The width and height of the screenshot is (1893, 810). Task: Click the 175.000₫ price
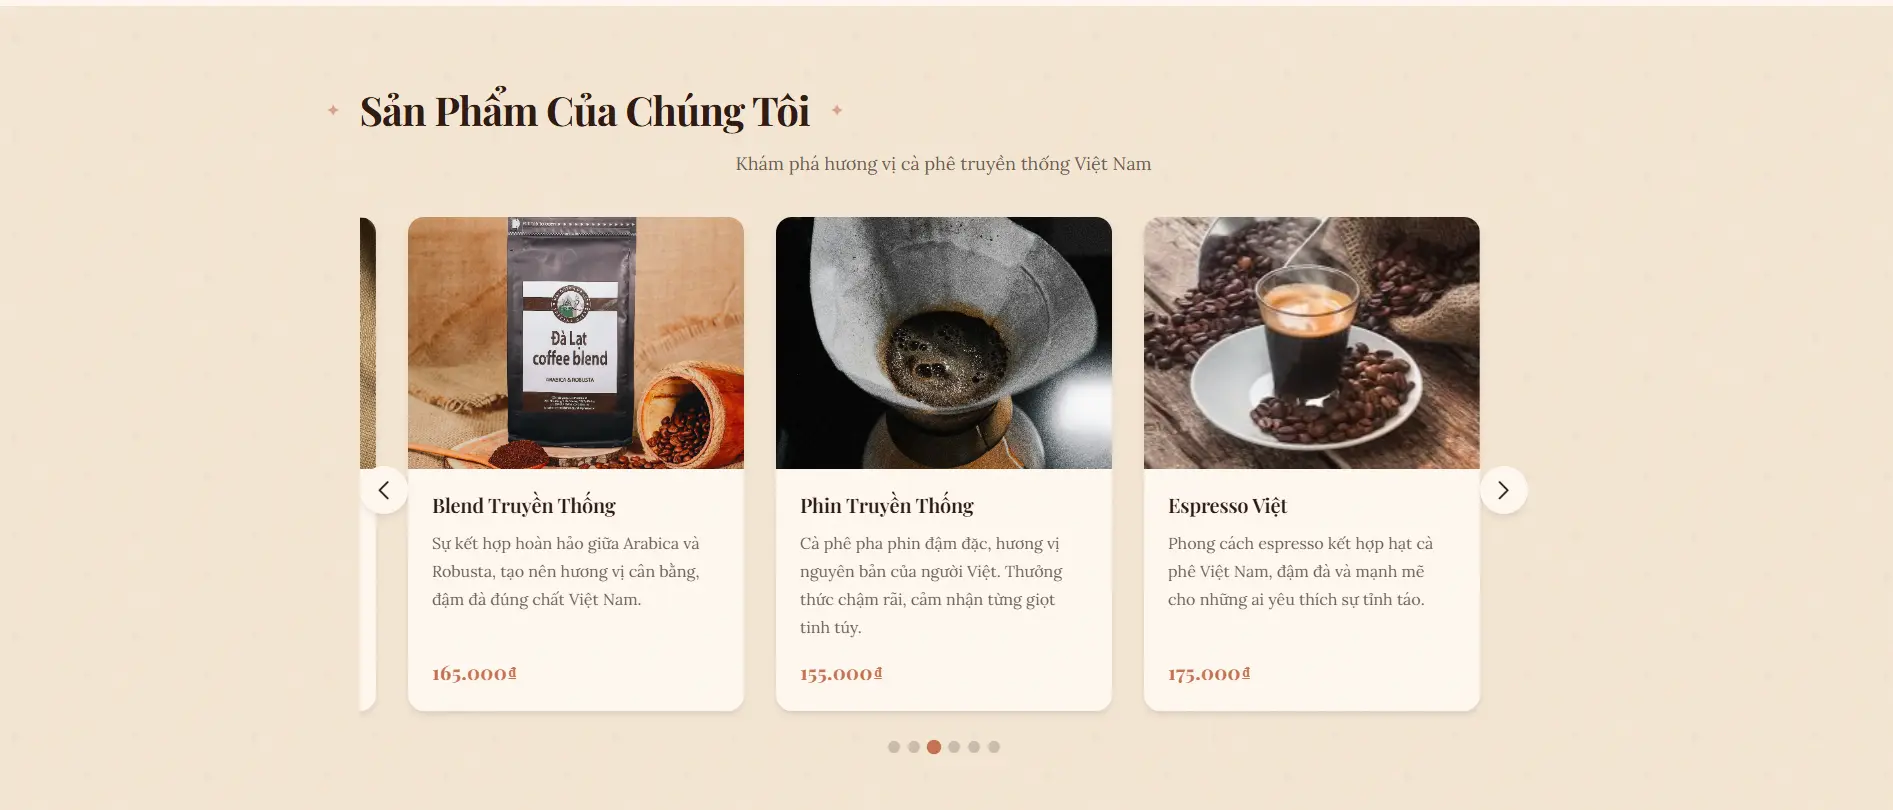coord(1209,674)
